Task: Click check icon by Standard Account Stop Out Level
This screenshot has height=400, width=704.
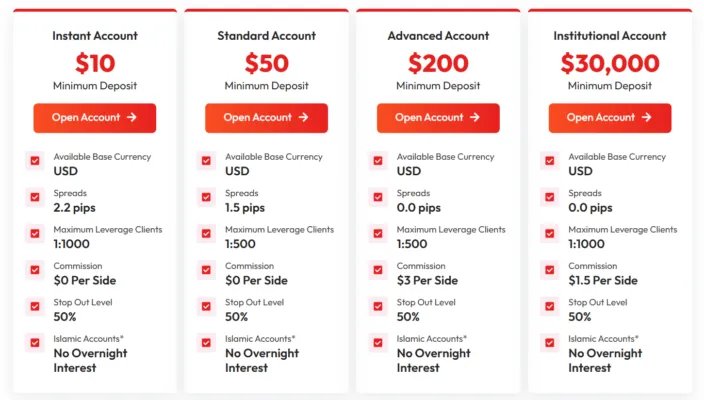Action: click(207, 306)
